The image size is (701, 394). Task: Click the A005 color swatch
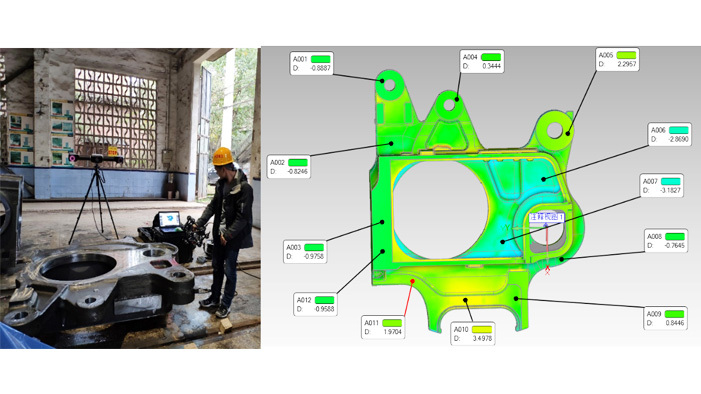point(626,55)
